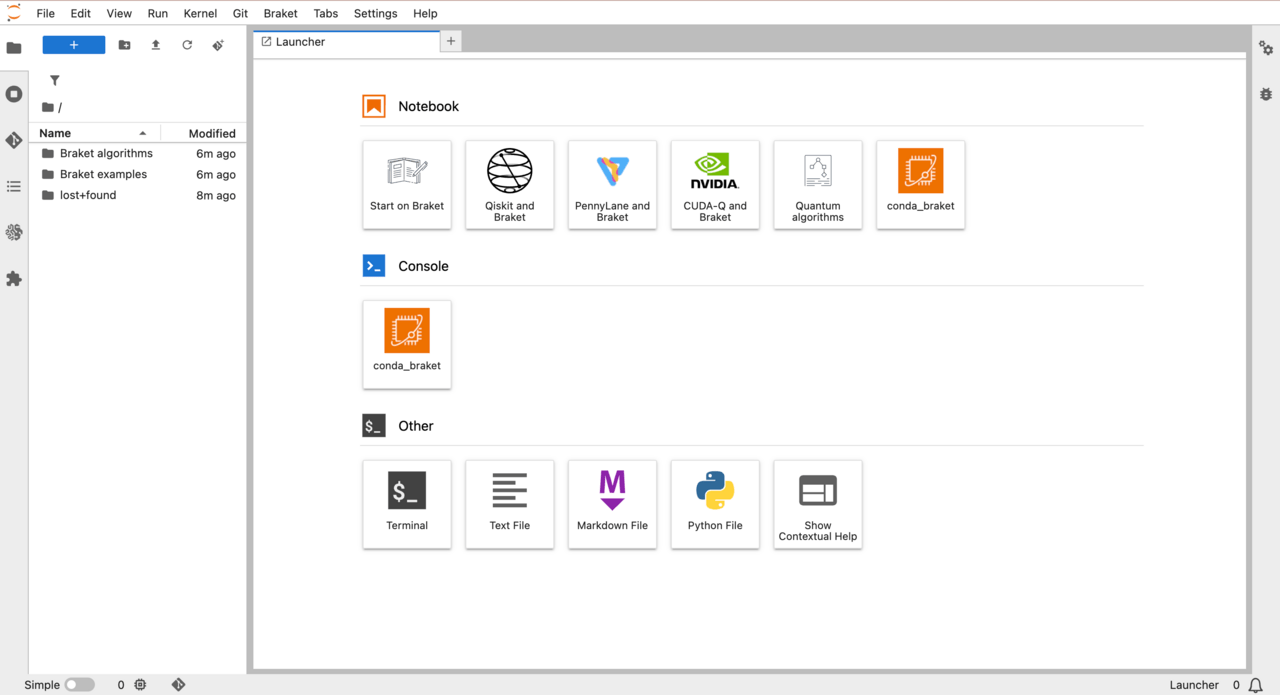
Task: Open the debugger bug icon
Action: pos(1266,94)
